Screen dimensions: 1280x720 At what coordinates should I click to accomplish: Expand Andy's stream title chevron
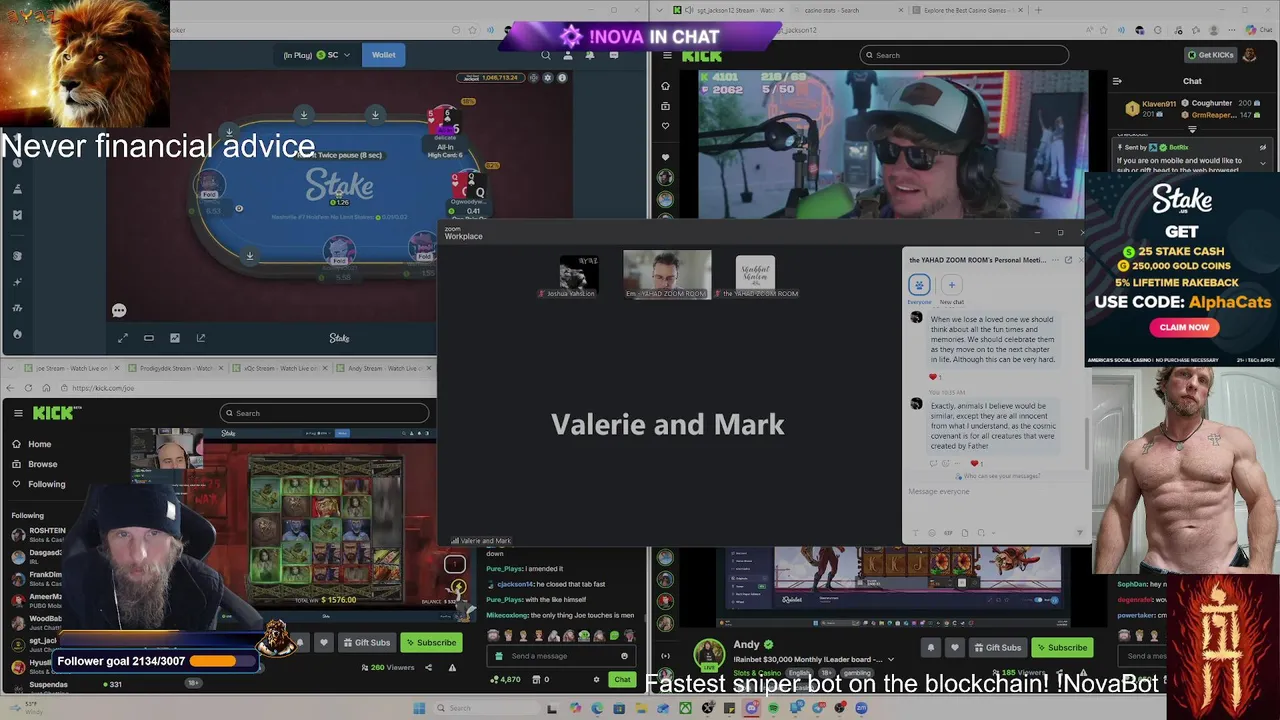tap(891, 660)
